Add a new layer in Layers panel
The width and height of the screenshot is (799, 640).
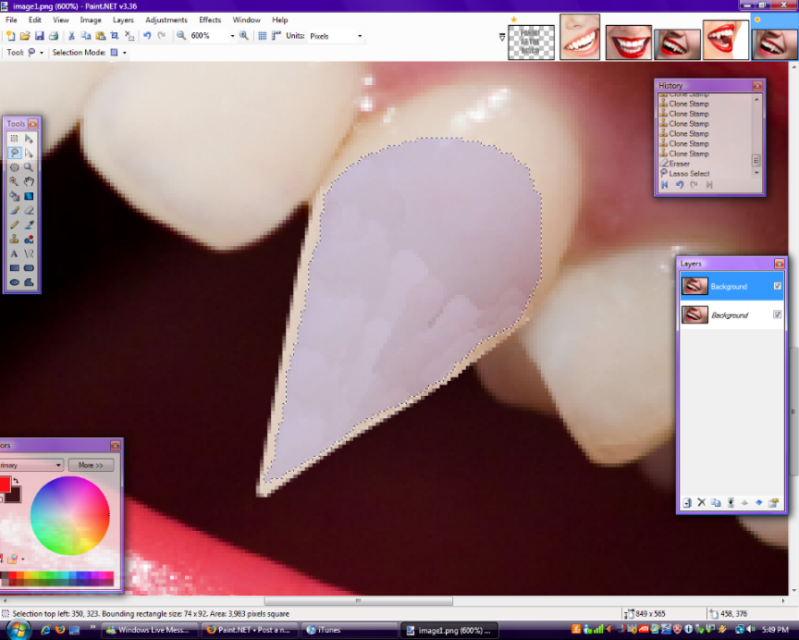[x=687, y=503]
